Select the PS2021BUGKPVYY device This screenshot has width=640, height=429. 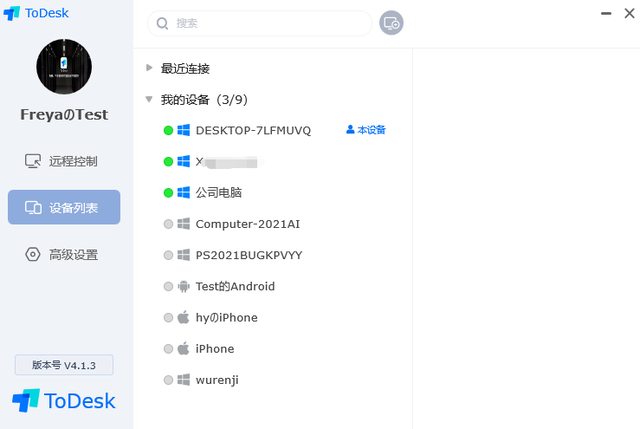point(249,255)
